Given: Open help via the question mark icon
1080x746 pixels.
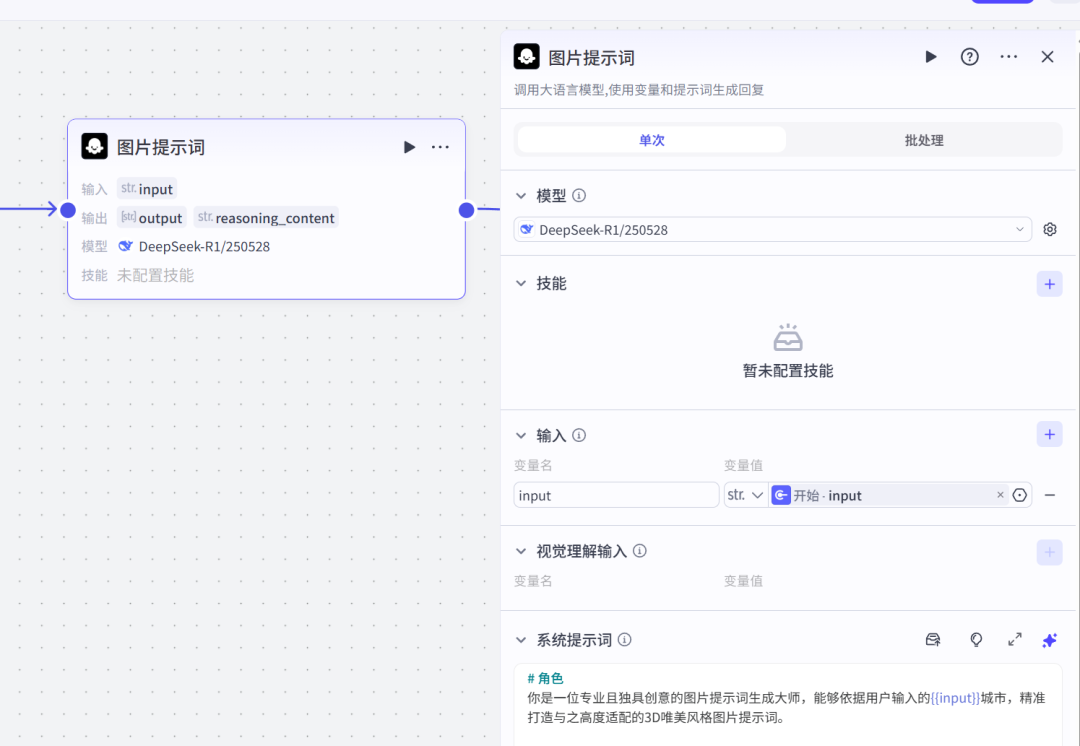Looking at the screenshot, I should [x=969, y=56].
